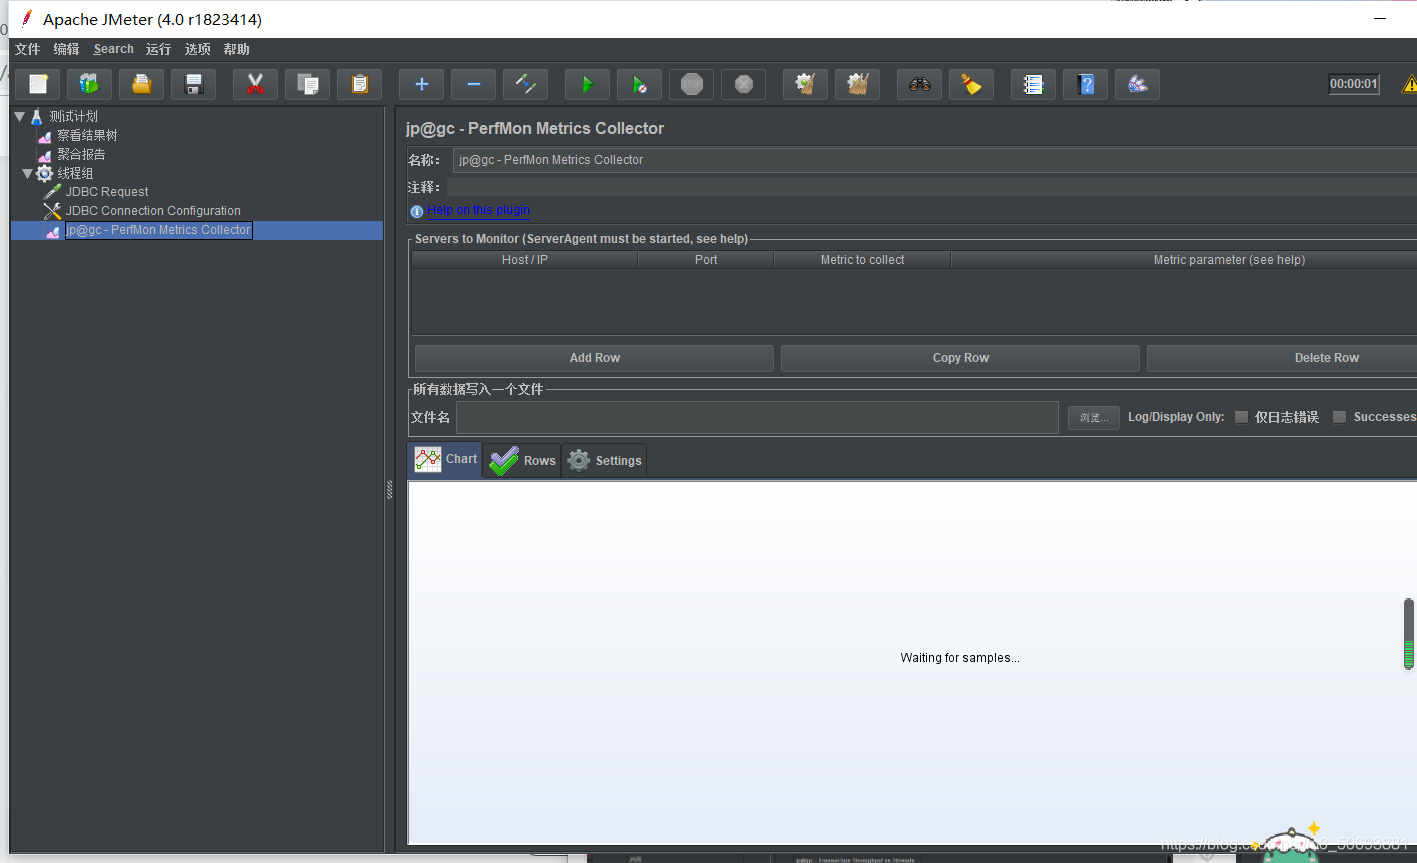Viewport: 1417px width, 863px height.
Task: Open the 运行 menu
Action: point(158,49)
